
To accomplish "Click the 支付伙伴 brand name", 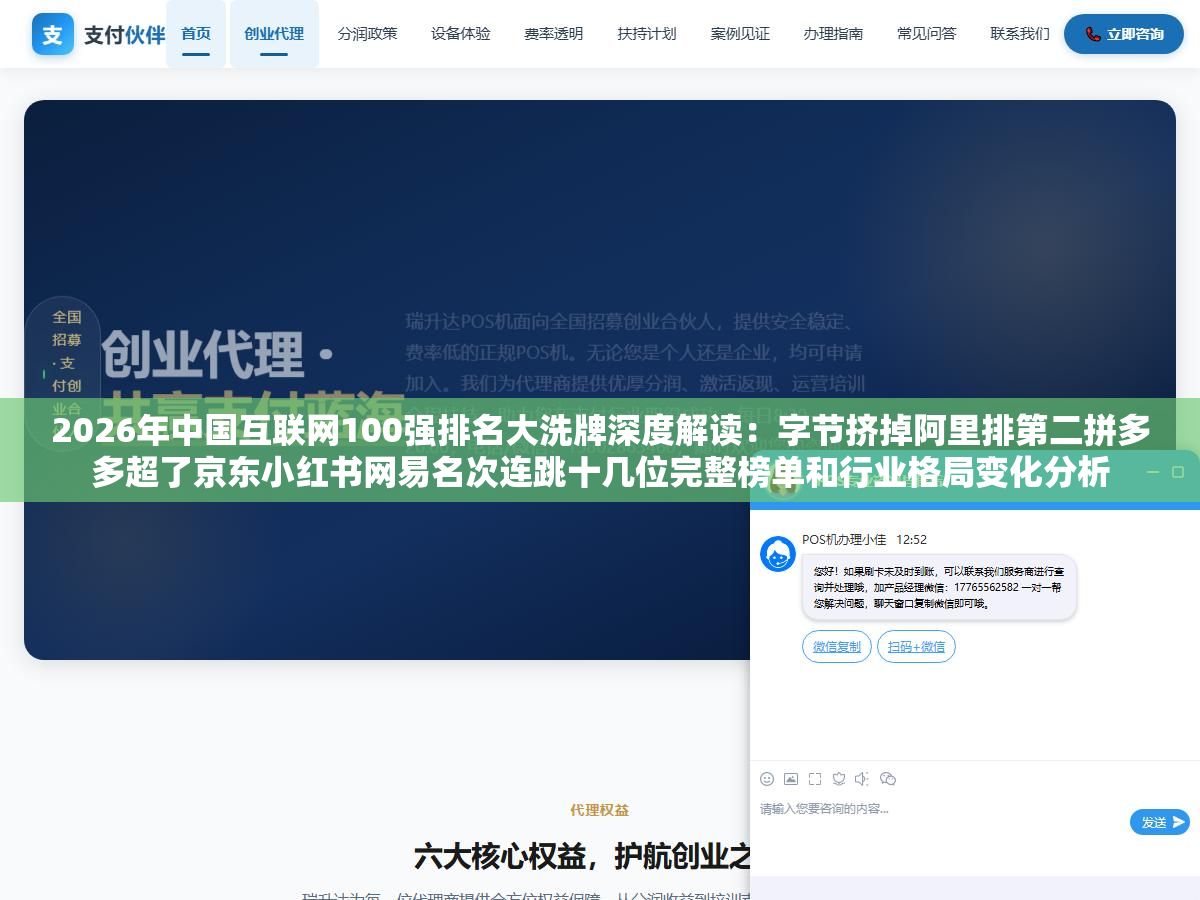I will (125, 35).
